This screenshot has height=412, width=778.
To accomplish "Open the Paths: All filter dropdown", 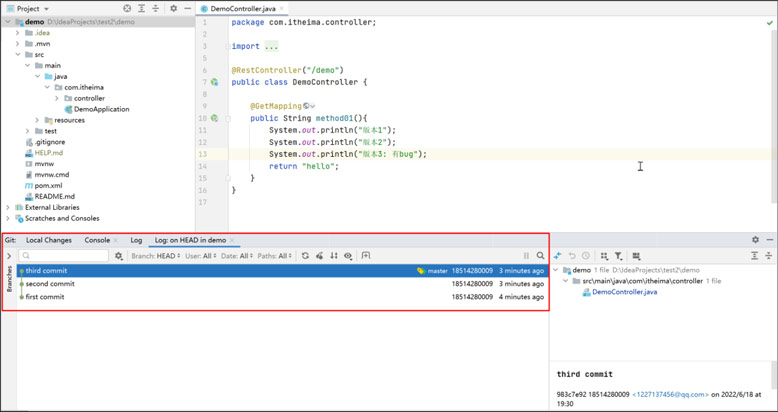I will coord(274,256).
